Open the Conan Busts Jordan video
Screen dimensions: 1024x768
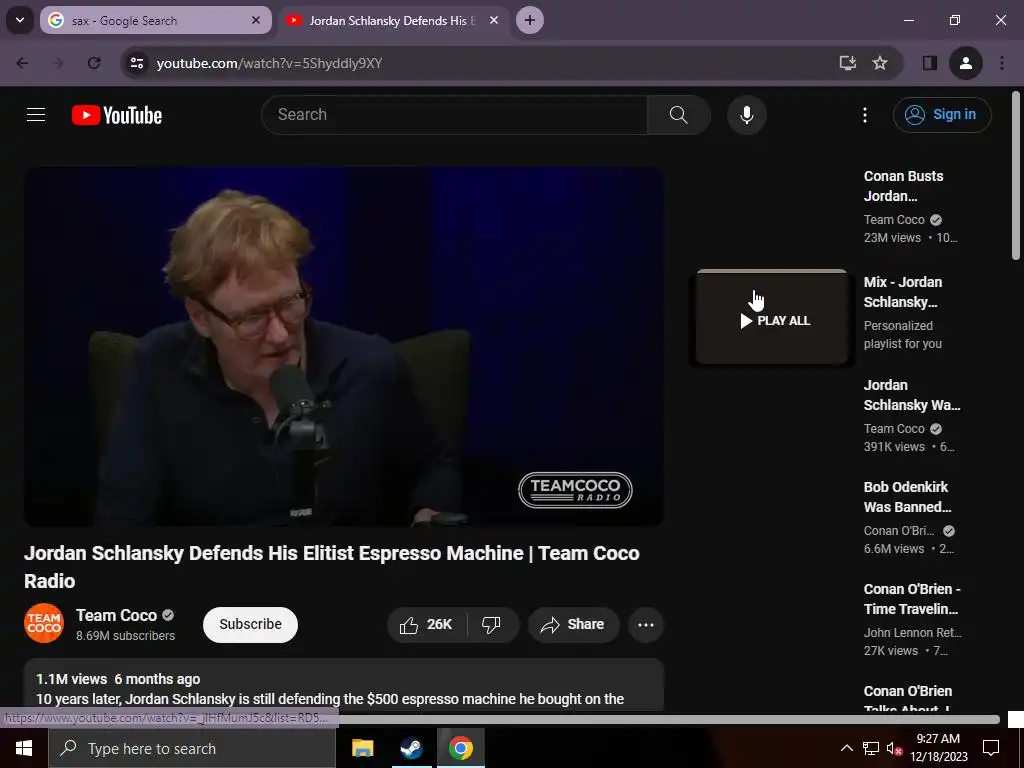904,186
